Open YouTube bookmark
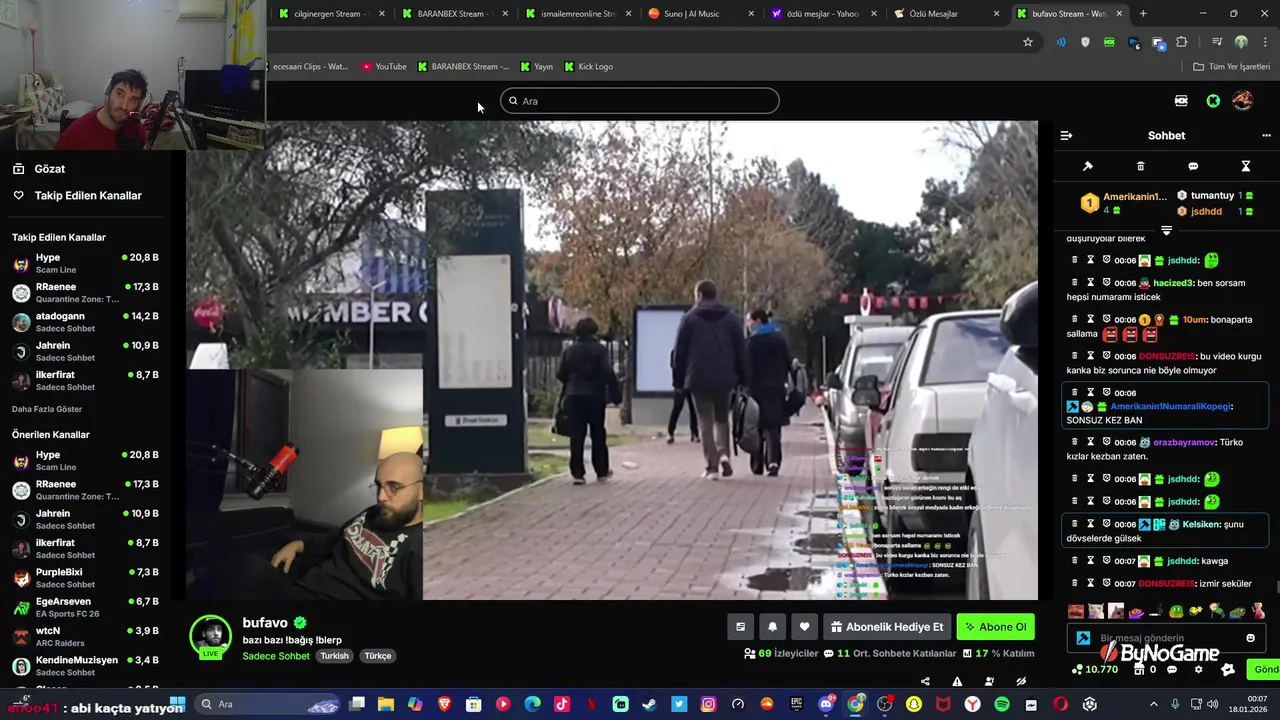1280x720 pixels. click(384, 67)
